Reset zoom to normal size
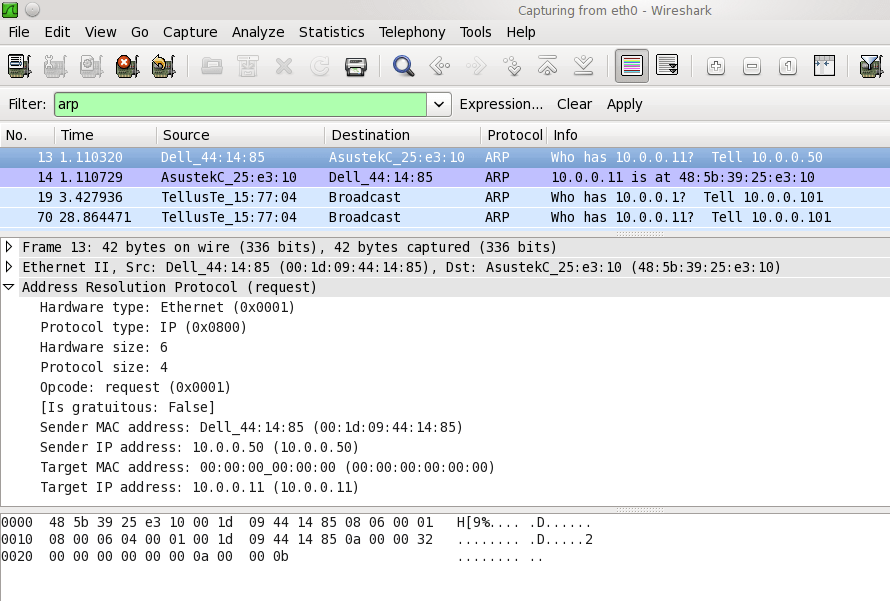Screen dimensions: 890x601 (788, 66)
